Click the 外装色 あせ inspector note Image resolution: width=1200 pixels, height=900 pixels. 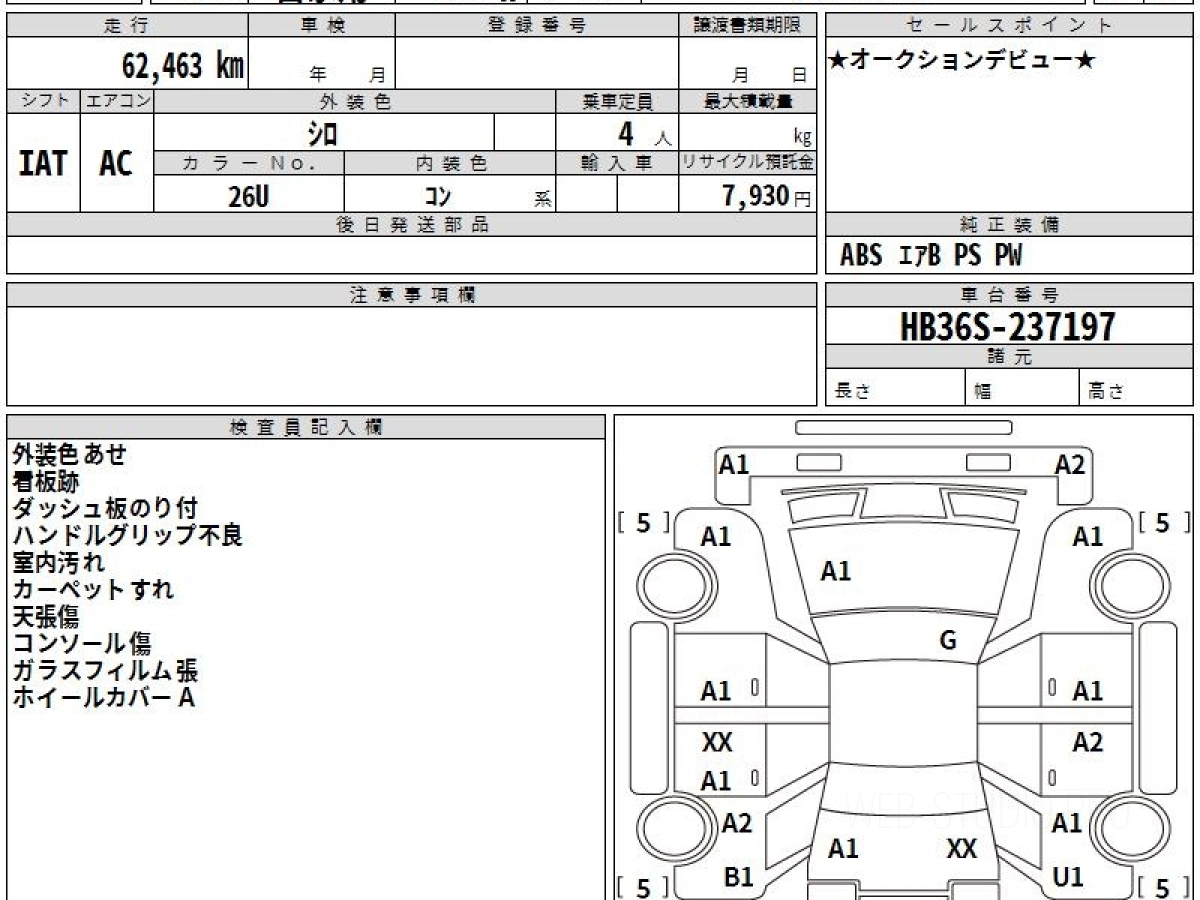70,455
